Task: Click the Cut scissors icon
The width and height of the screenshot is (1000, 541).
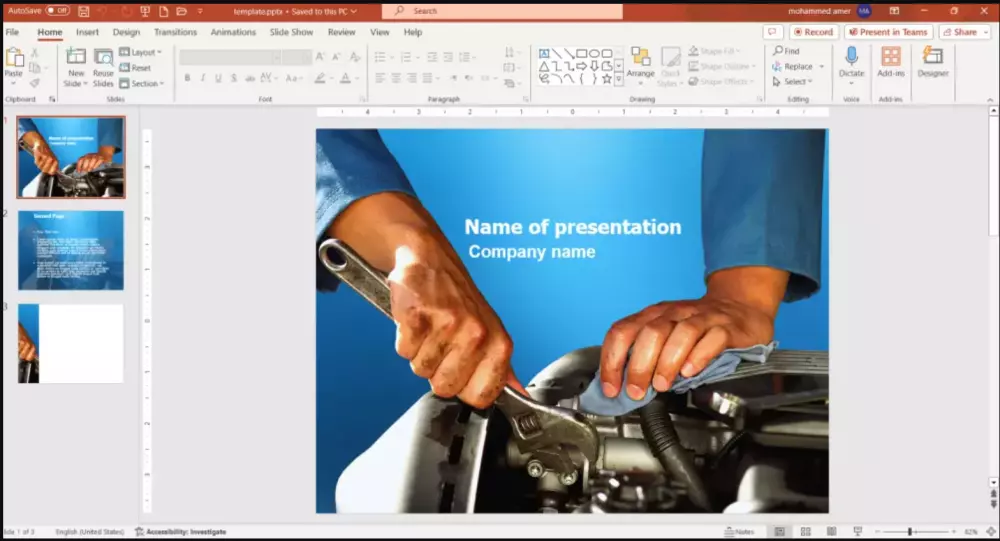Action: 34,53
